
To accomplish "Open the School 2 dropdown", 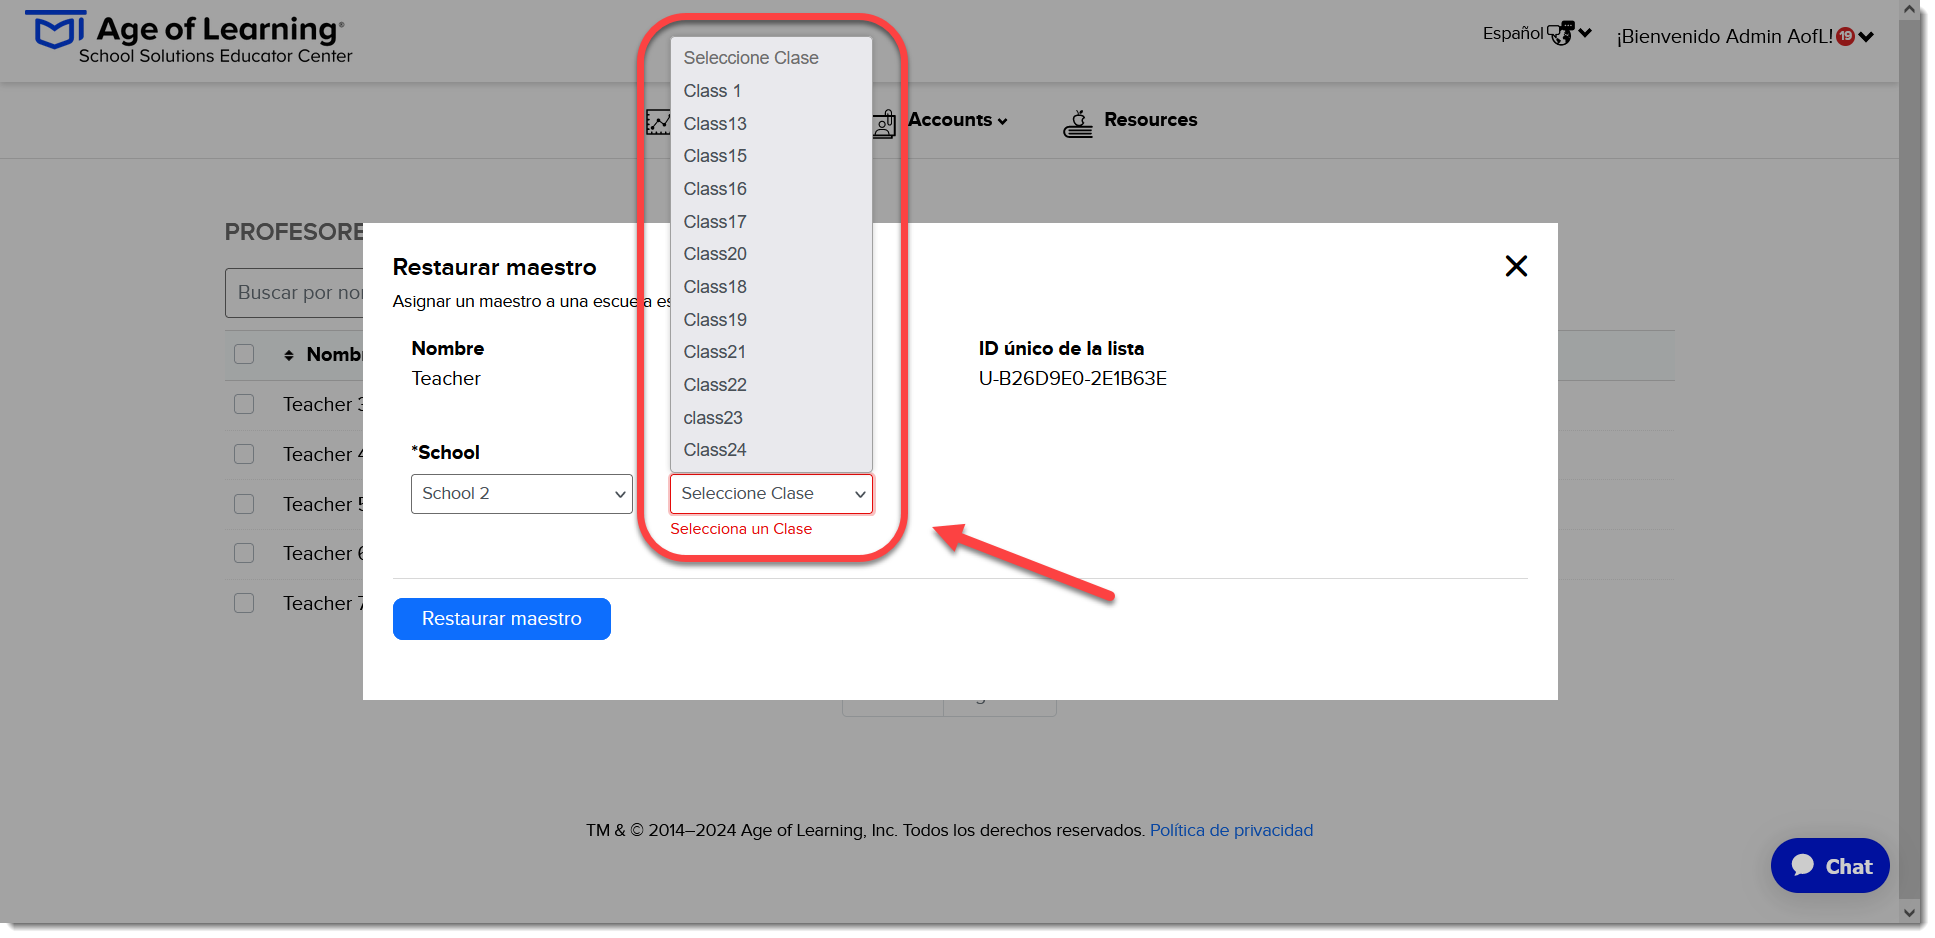I will pyautogui.click(x=522, y=494).
